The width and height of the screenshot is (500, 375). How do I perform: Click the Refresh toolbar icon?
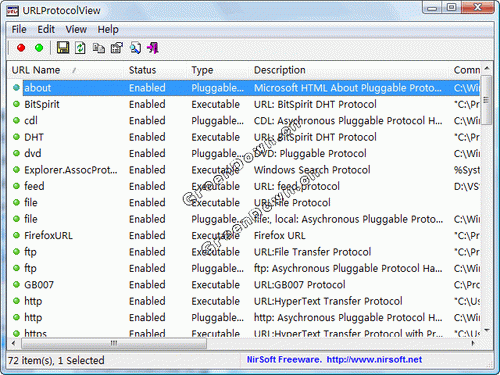[x=80, y=48]
